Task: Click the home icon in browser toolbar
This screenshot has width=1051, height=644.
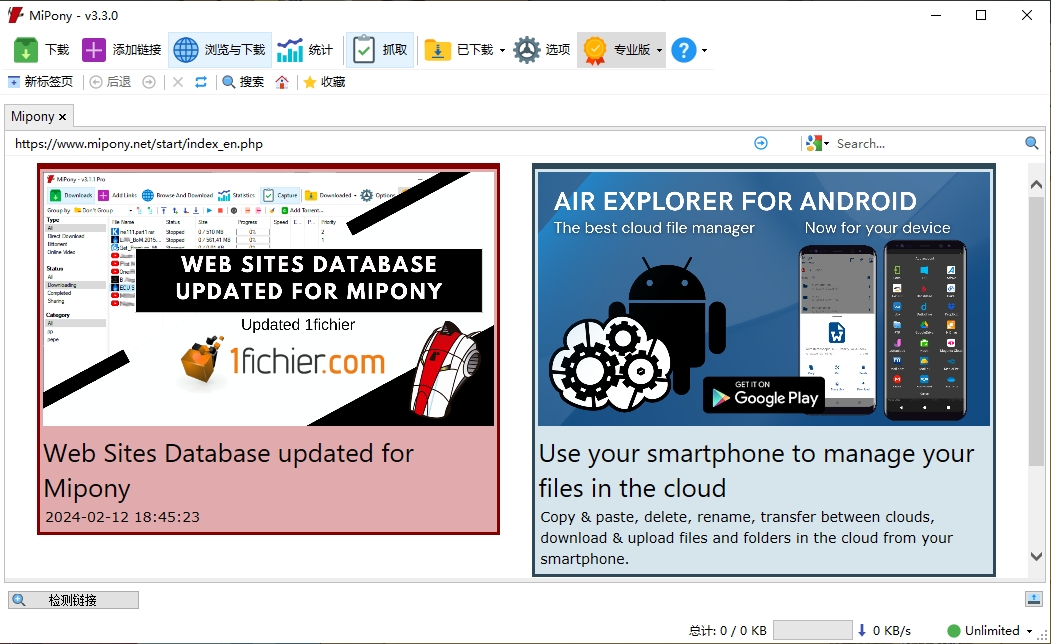Action: [x=281, y=81]
